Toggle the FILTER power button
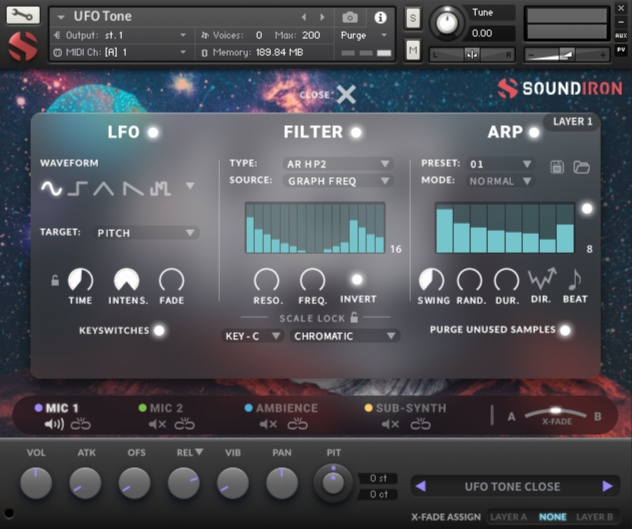632x529 pixels. (x=356, y=132)
